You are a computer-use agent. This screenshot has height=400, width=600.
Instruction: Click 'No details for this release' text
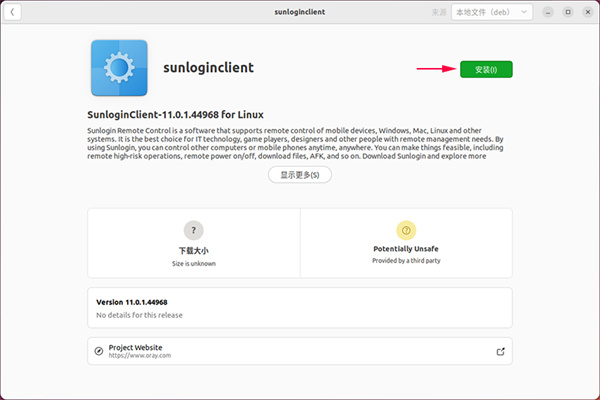click(x=139, y=315)
